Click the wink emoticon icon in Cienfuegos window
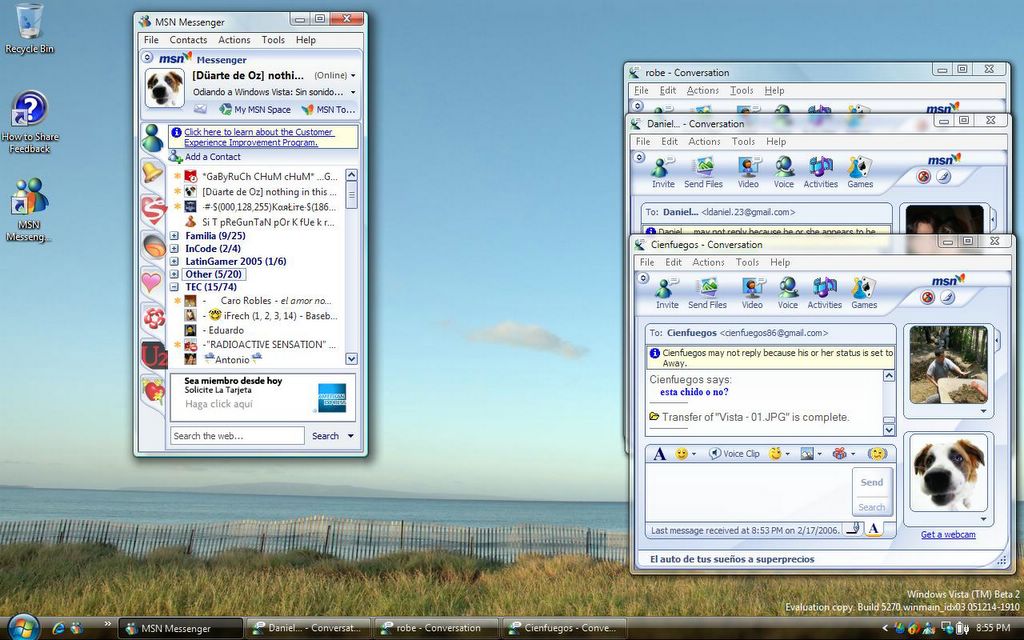Screen dimensions: 1024x640 tap(775, 453)
